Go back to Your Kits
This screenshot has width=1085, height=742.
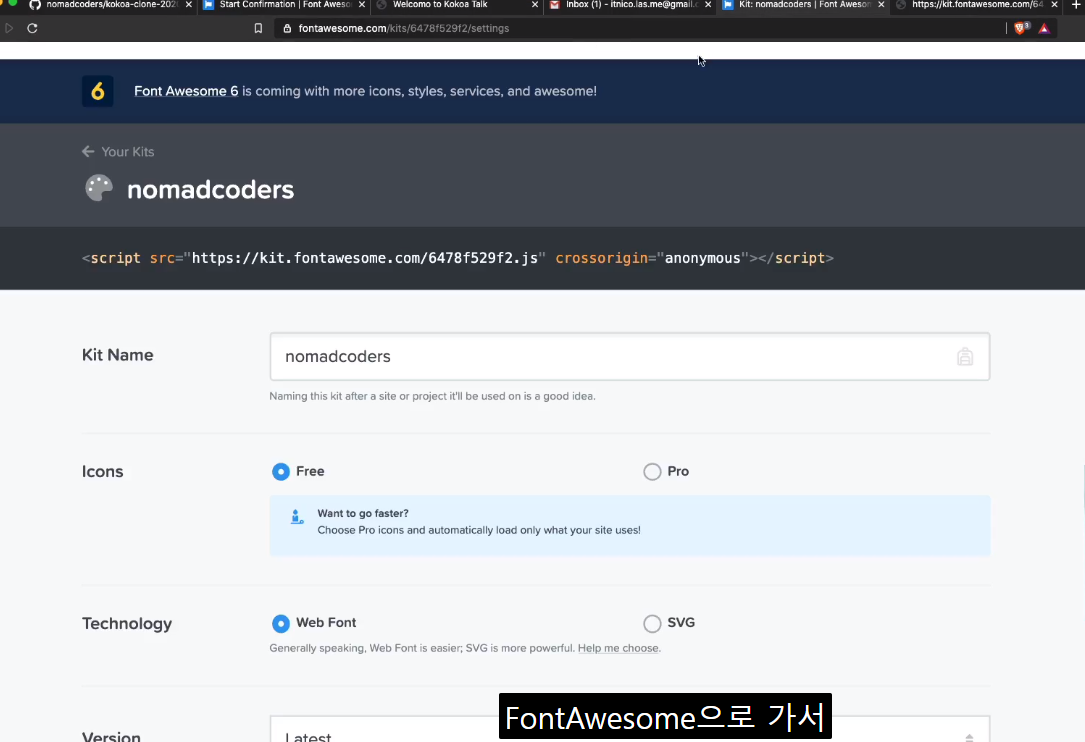pyautogui.click(x=127, y=152)
